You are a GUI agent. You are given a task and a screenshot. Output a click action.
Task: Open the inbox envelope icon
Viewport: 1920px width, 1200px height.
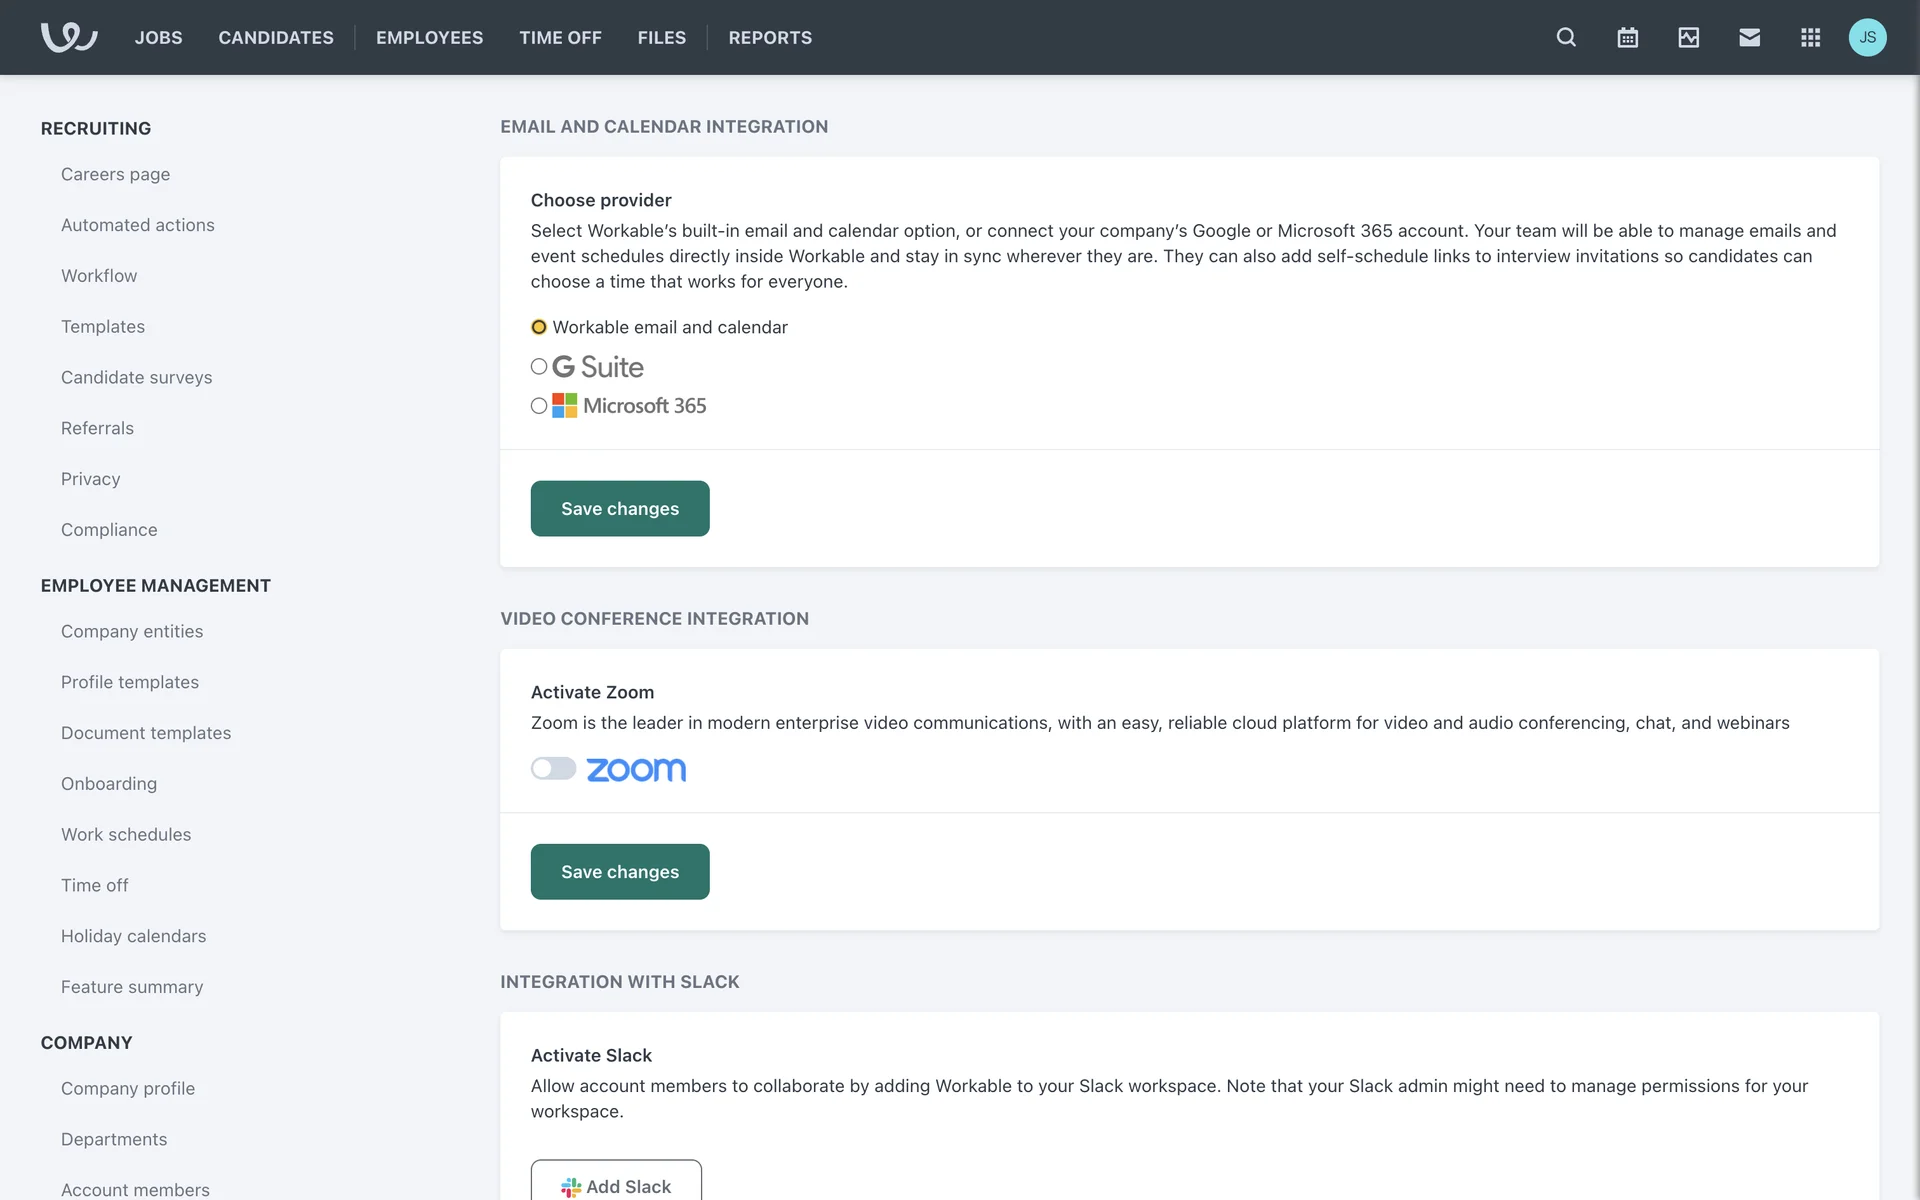1749,37
